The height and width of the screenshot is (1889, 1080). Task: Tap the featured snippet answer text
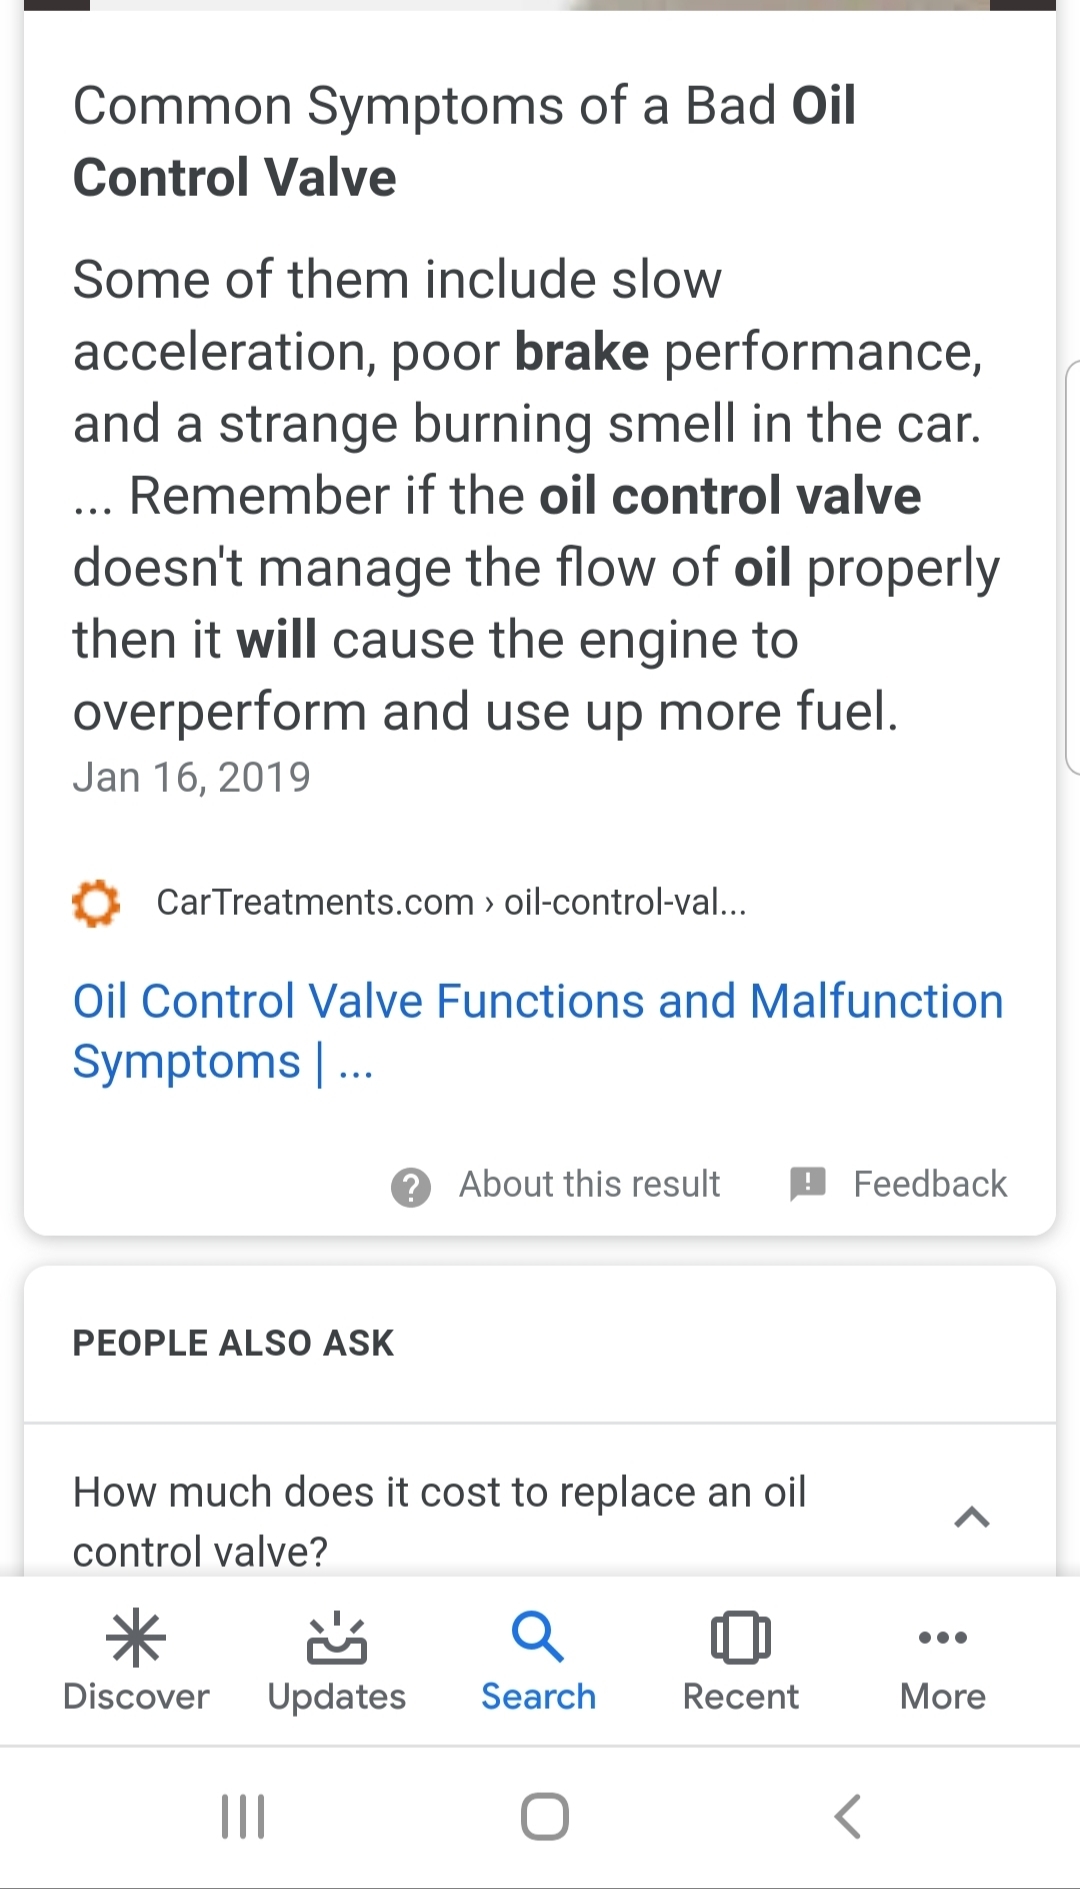tap(536, 495)
